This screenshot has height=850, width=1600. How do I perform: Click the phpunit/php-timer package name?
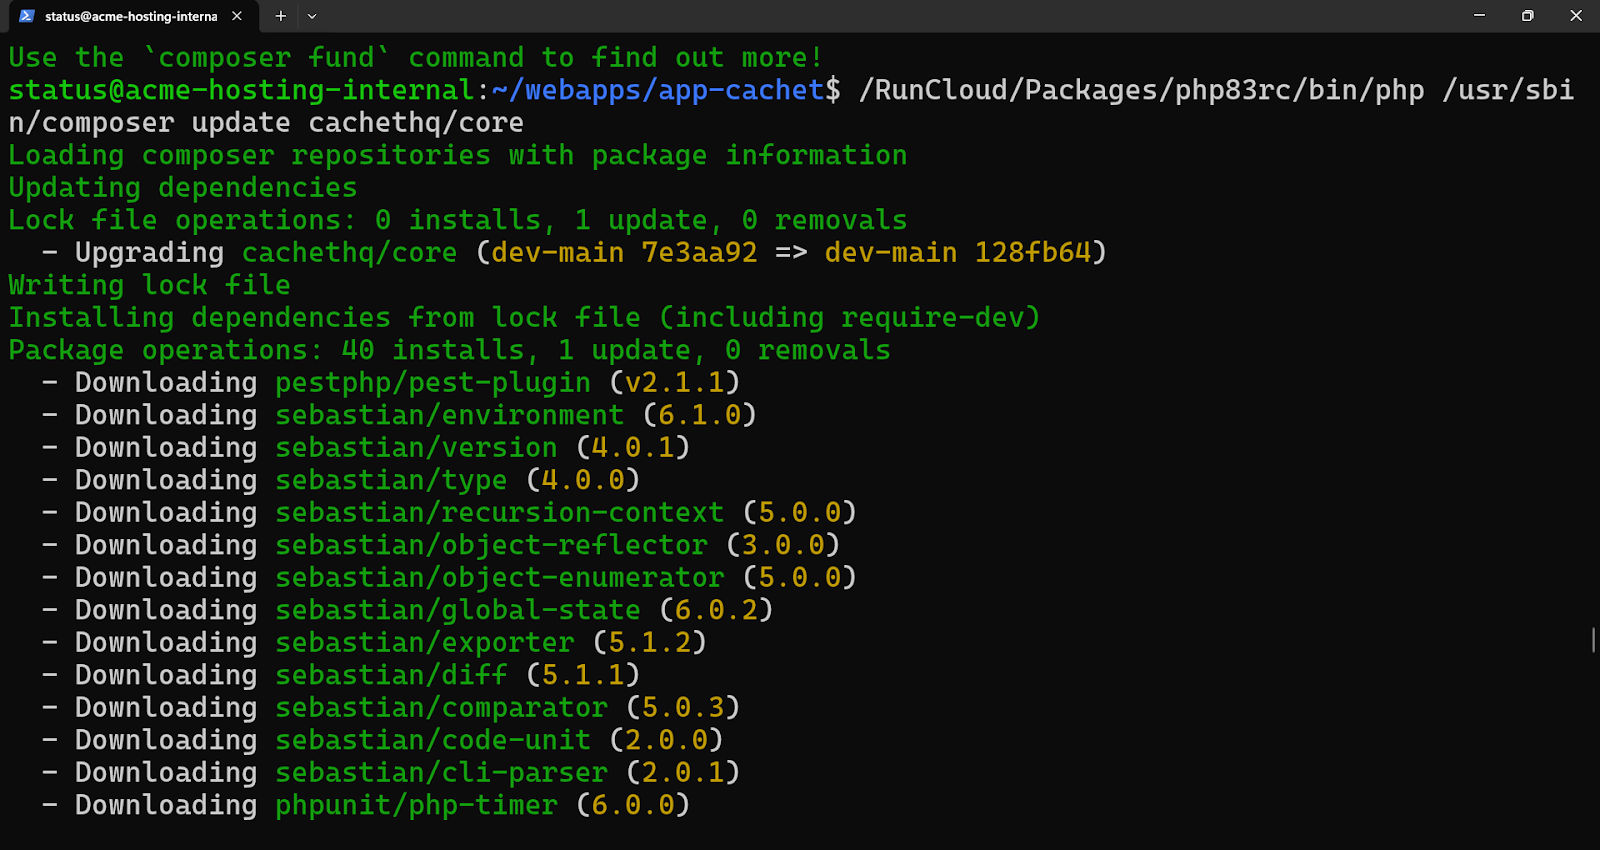(416, 805)
